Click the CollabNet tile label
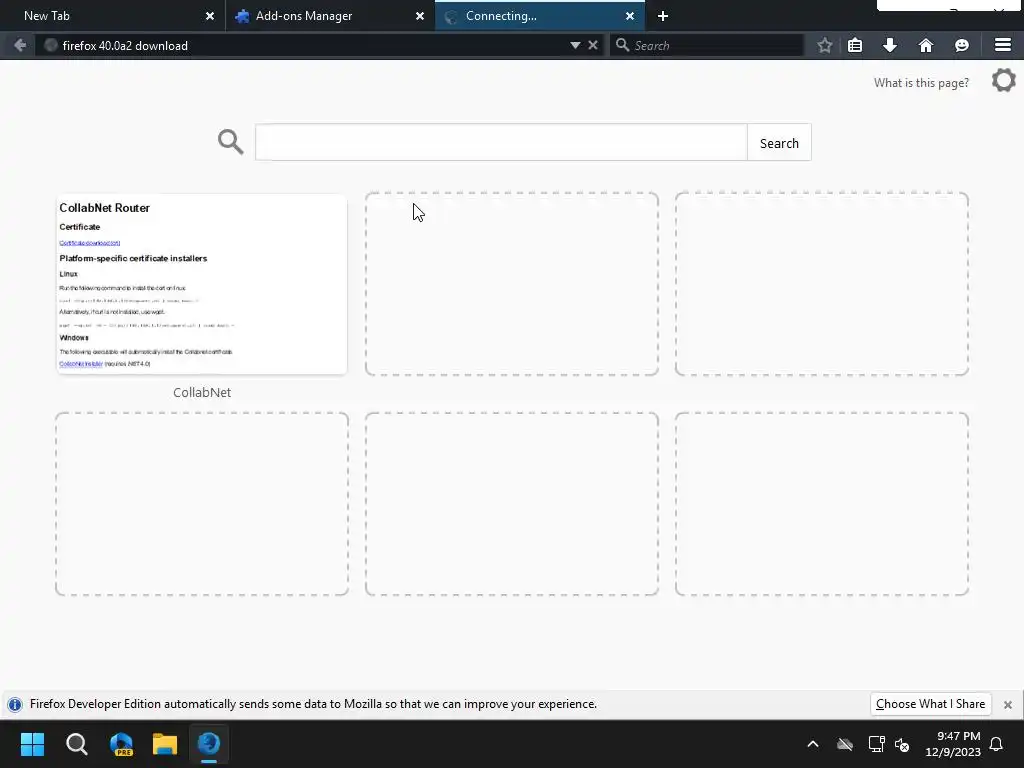The height and width of the screenshot is (768, 1024). [x=202, y=392]
